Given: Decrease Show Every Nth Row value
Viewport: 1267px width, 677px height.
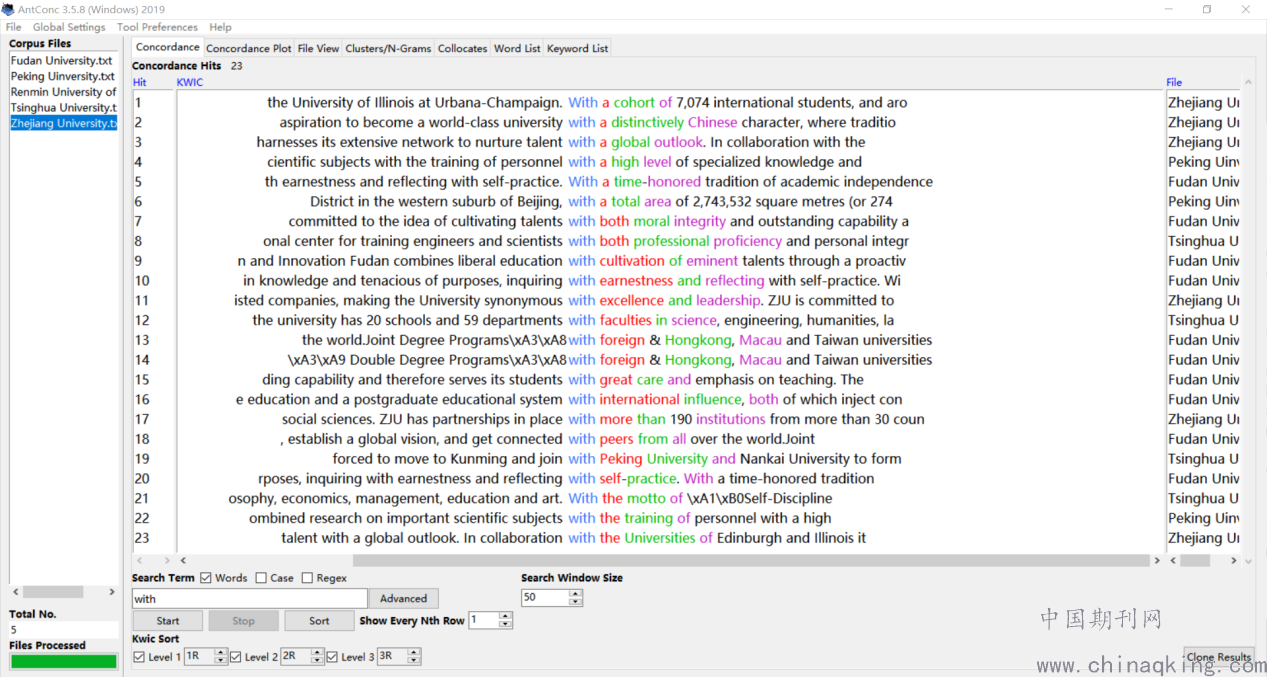Looking at the screenshot, I should click(x=505, y=625).
